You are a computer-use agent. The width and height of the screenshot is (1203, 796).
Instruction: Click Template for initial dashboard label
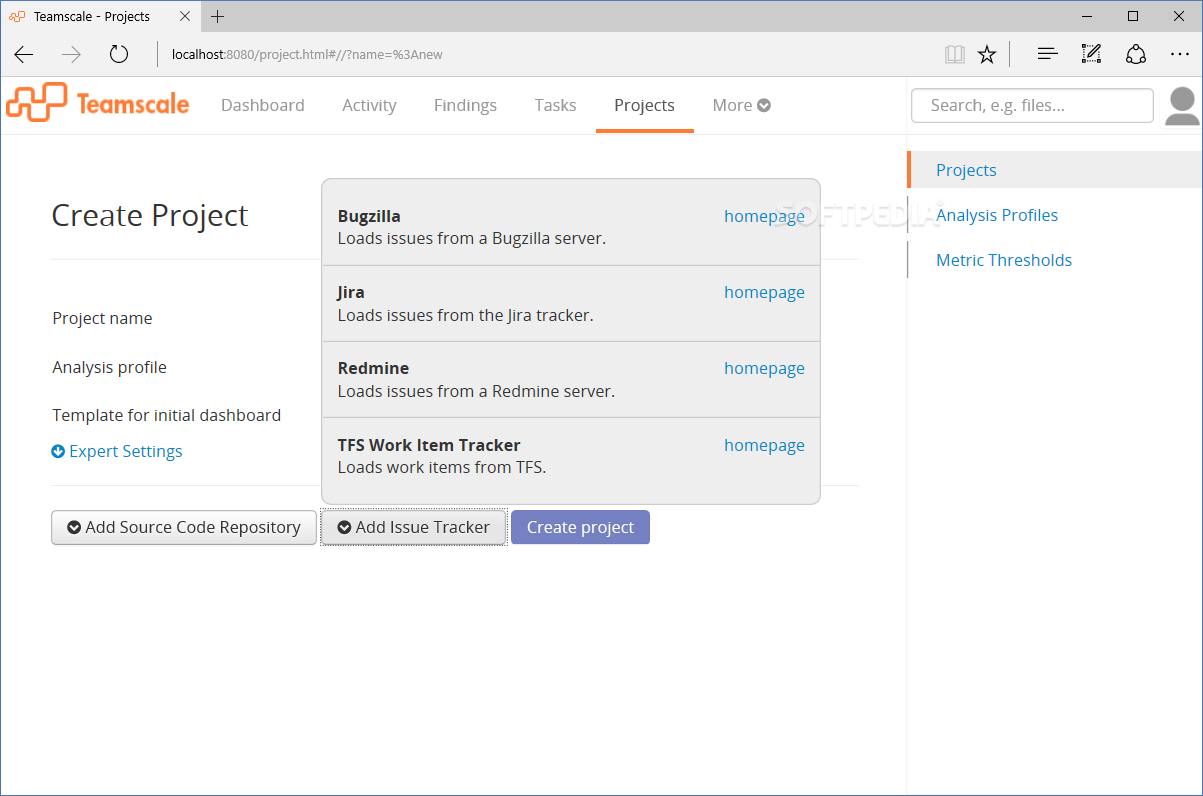[166, 415]
